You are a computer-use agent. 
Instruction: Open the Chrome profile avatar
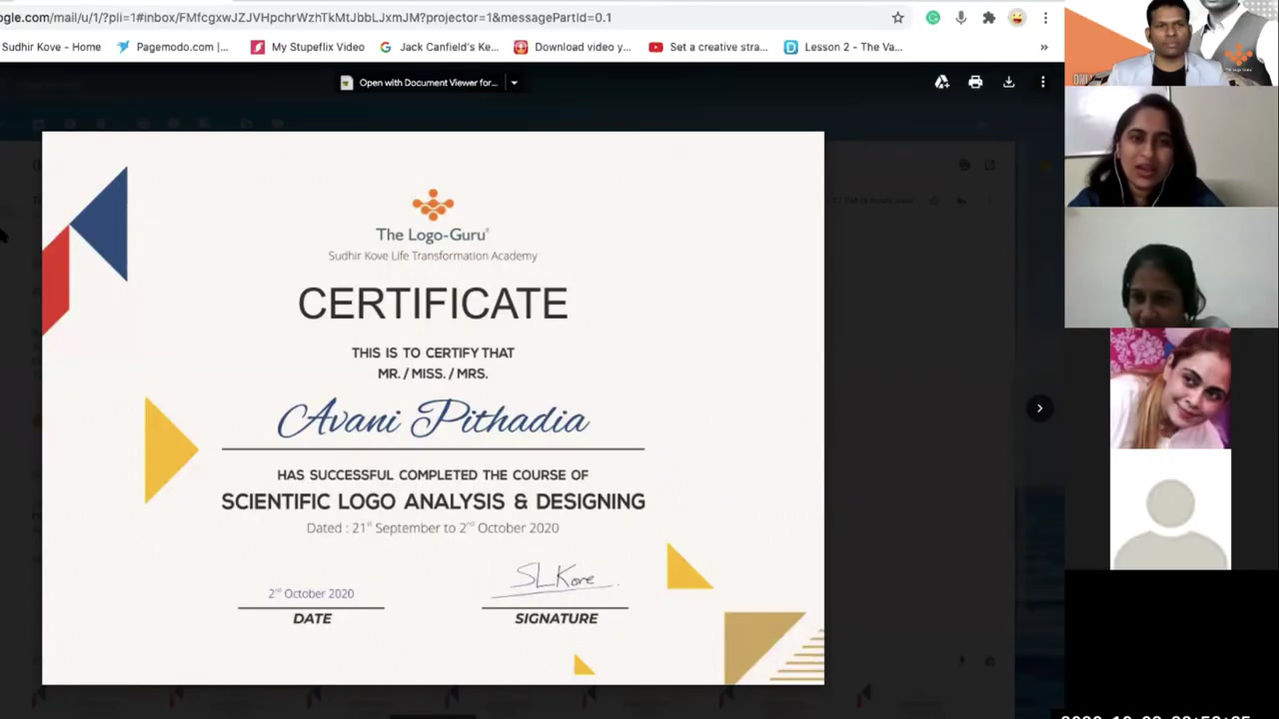tap(1017, 17)
